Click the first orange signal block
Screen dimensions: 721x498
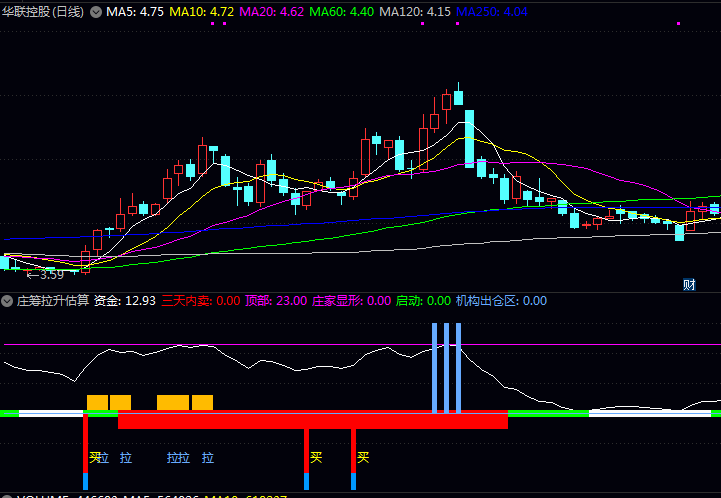point(97,402)
